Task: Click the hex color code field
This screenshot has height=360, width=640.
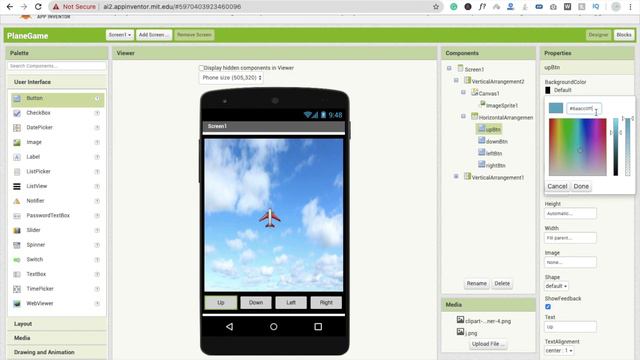Action: 583,109
